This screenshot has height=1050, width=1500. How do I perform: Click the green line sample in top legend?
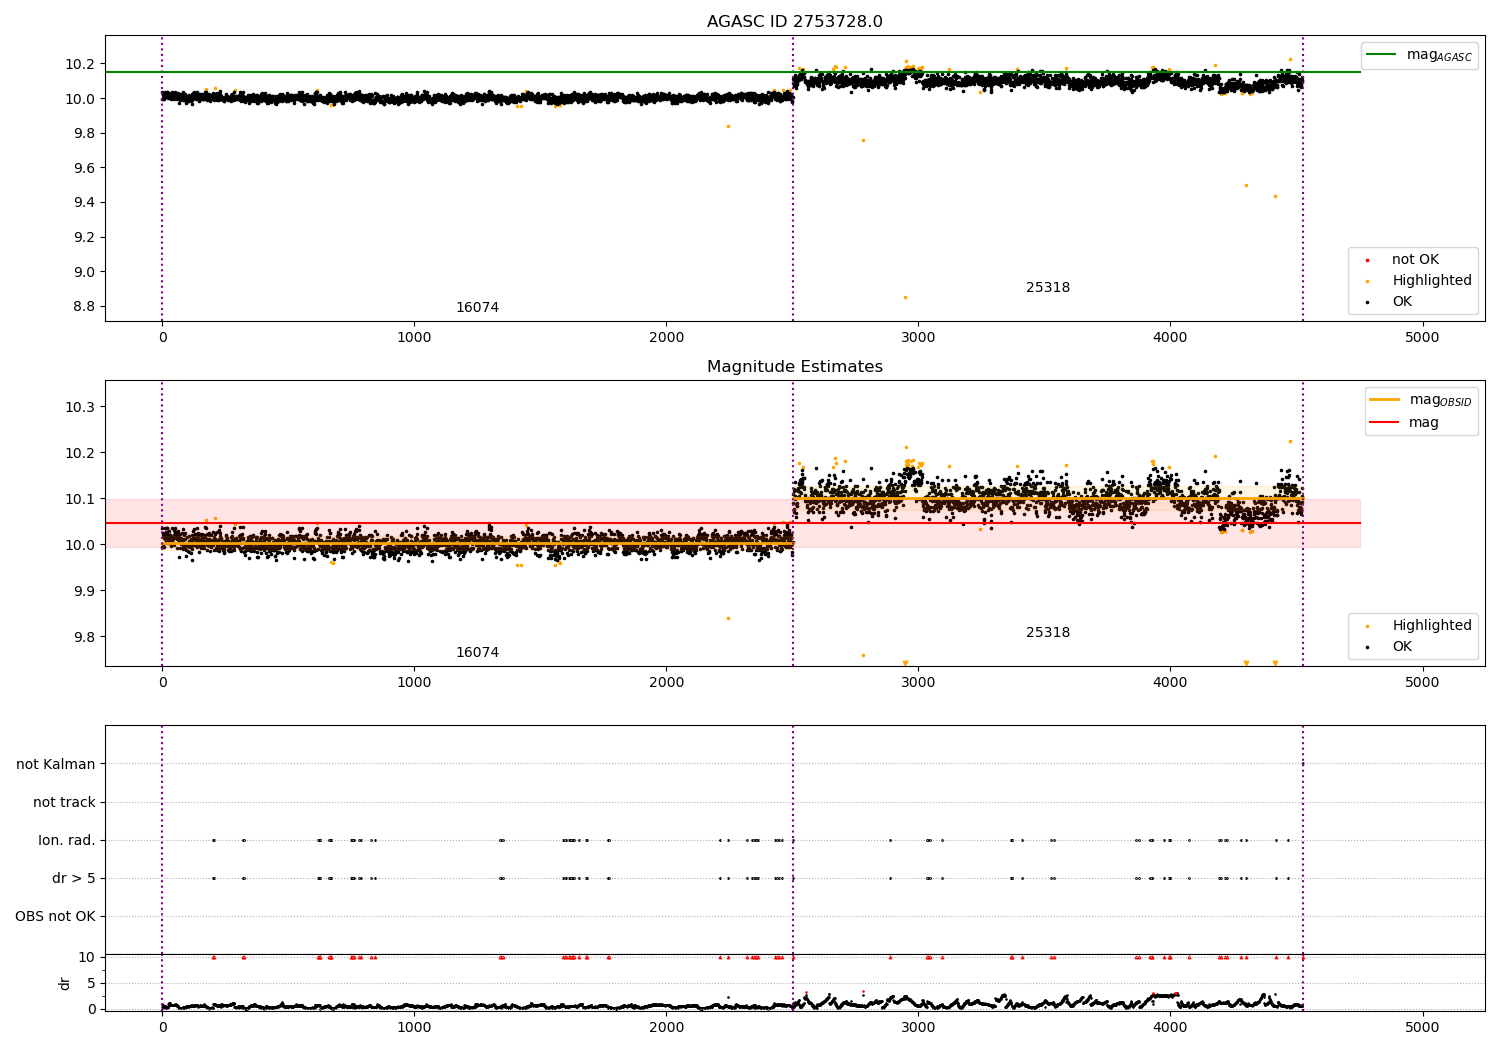(x=1382, y=55)
